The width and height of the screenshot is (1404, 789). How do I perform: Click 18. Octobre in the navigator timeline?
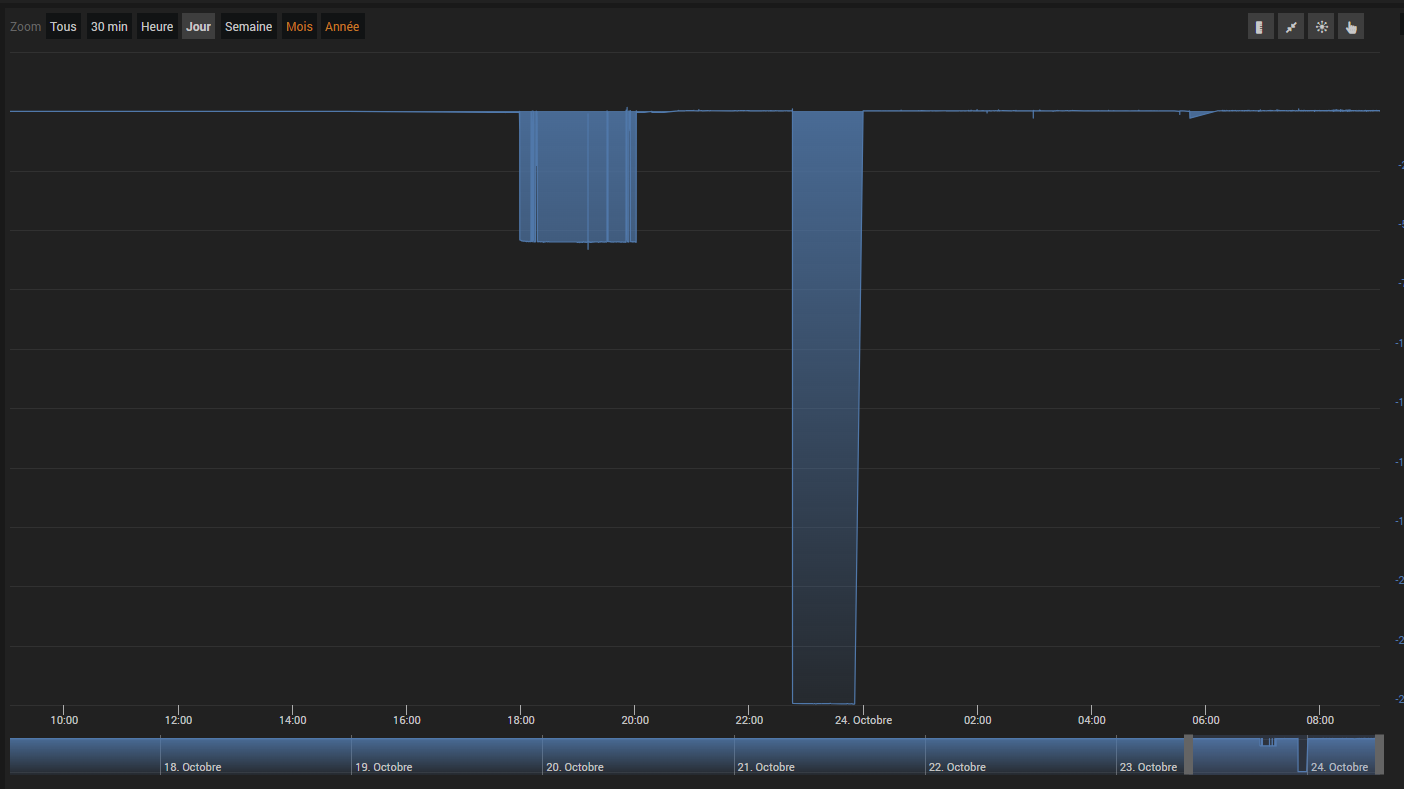click(x=192, y=767)
